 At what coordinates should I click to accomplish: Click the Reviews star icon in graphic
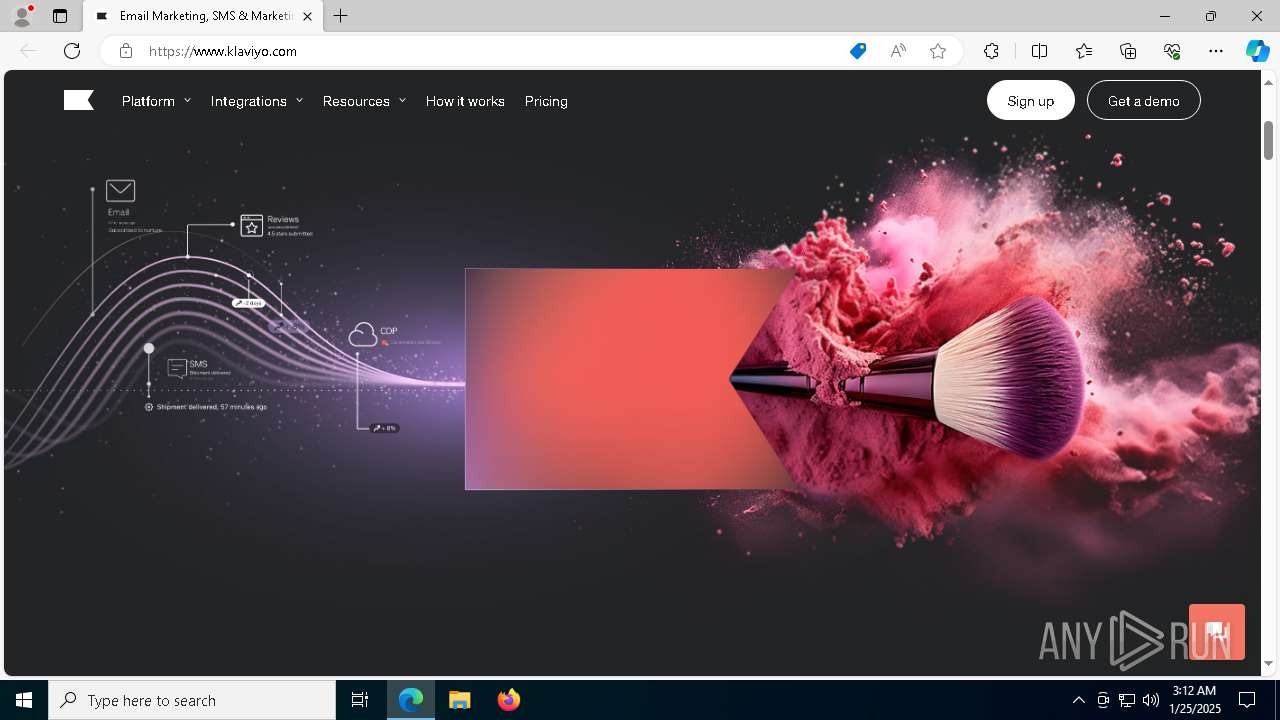point(251,226)
